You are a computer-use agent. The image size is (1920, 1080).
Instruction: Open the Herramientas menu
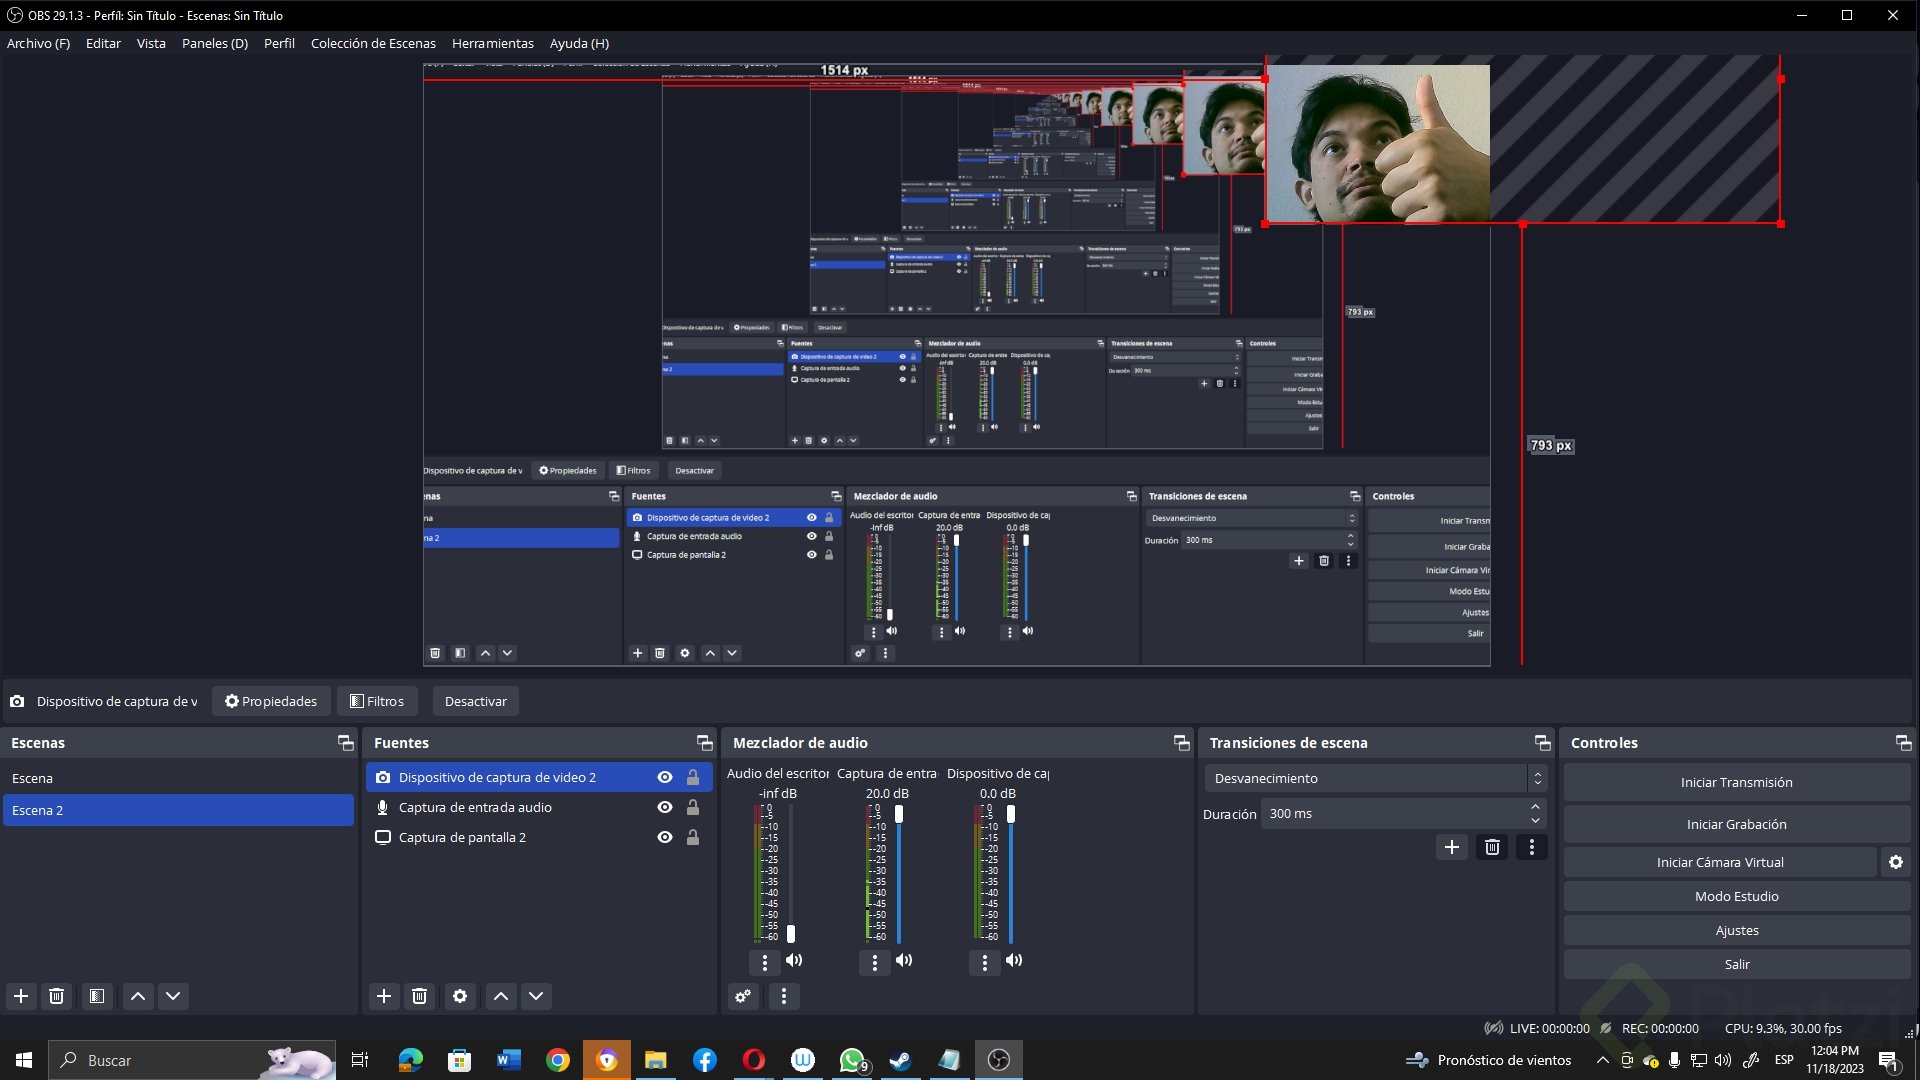pyautogui.click(x=492, y=43)
